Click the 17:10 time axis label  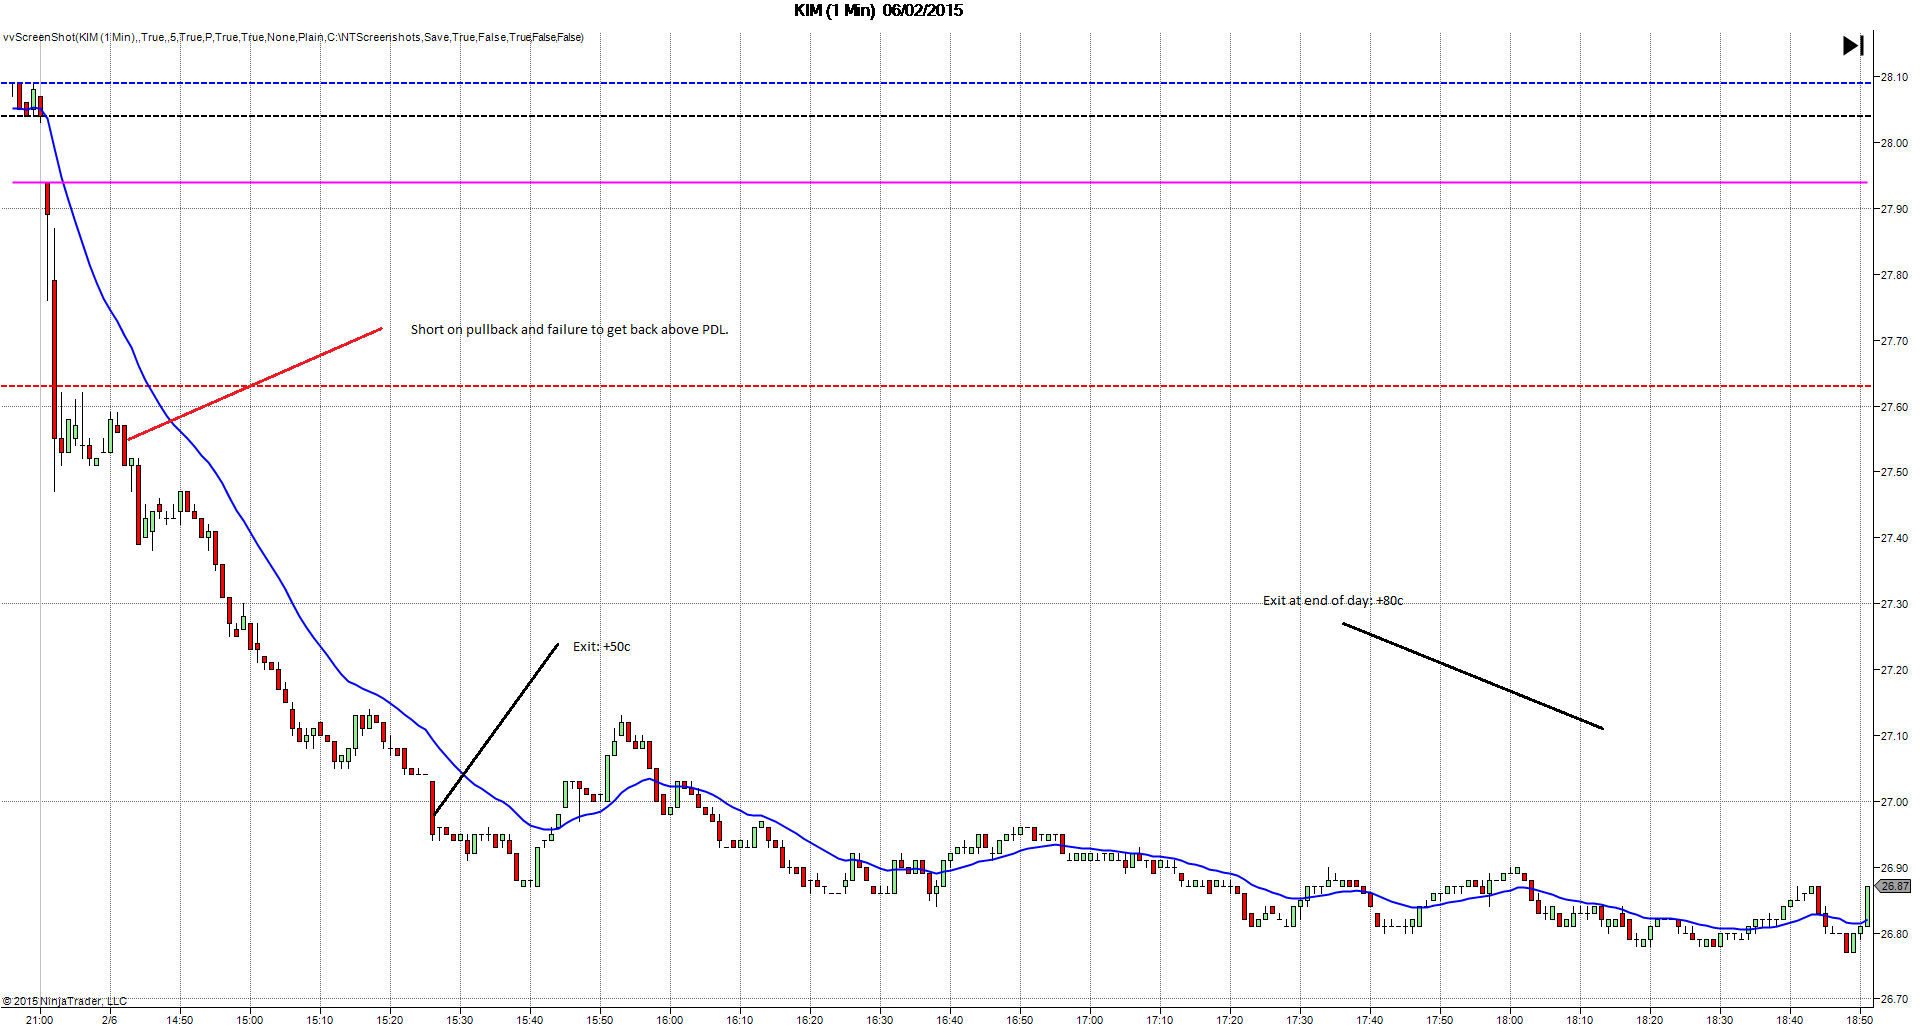(x=1160, y=1020)
